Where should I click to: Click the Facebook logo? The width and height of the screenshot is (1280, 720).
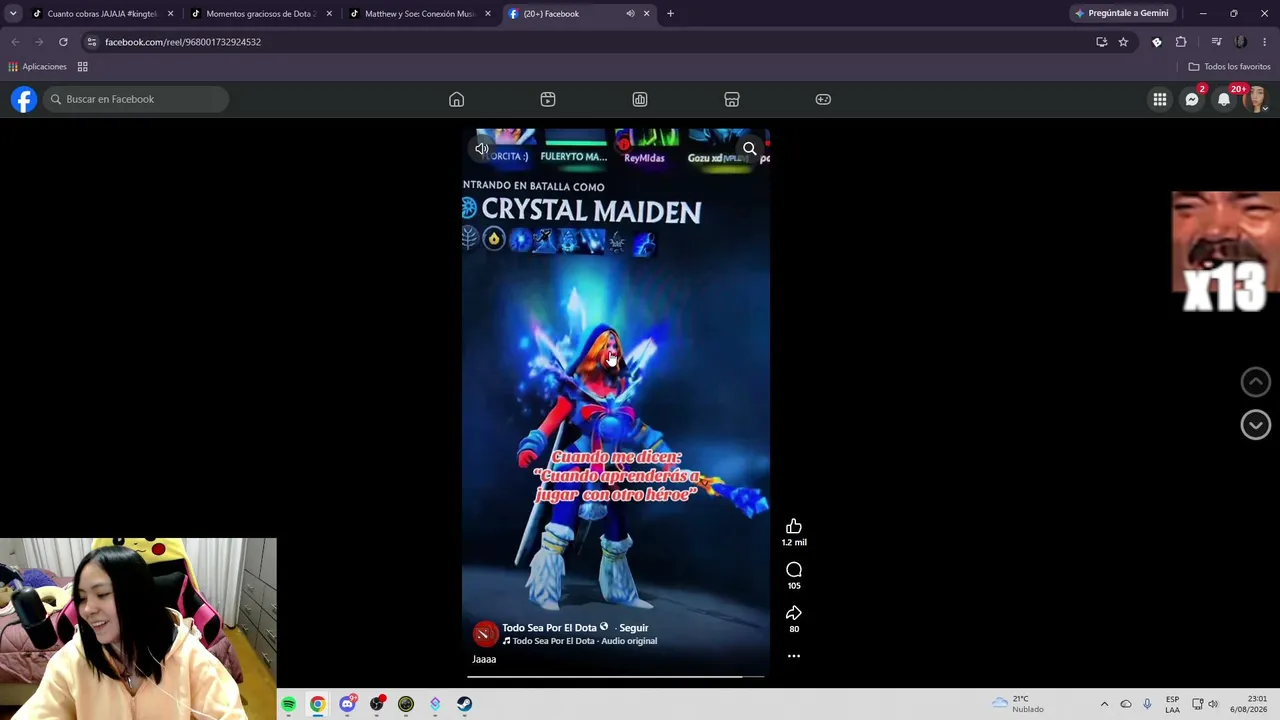(24, 99)
